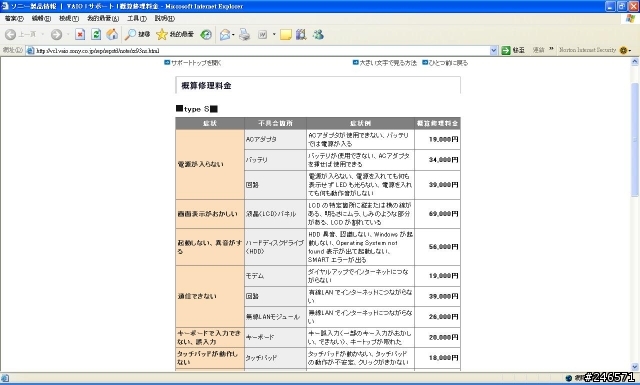The image size is (640, 385).
Task: Open the Favorites (我的最愛) star button
Action: [x=175, y=35]
